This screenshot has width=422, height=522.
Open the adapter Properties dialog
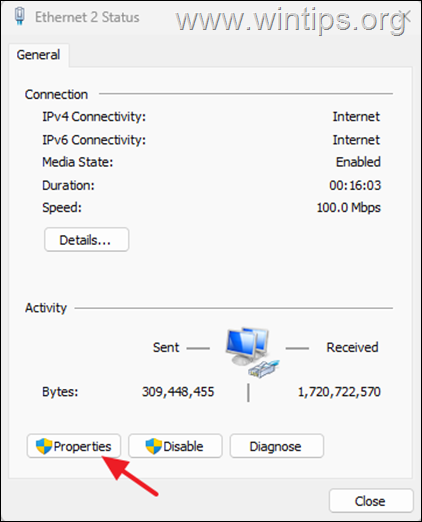(x=74, y=446)
